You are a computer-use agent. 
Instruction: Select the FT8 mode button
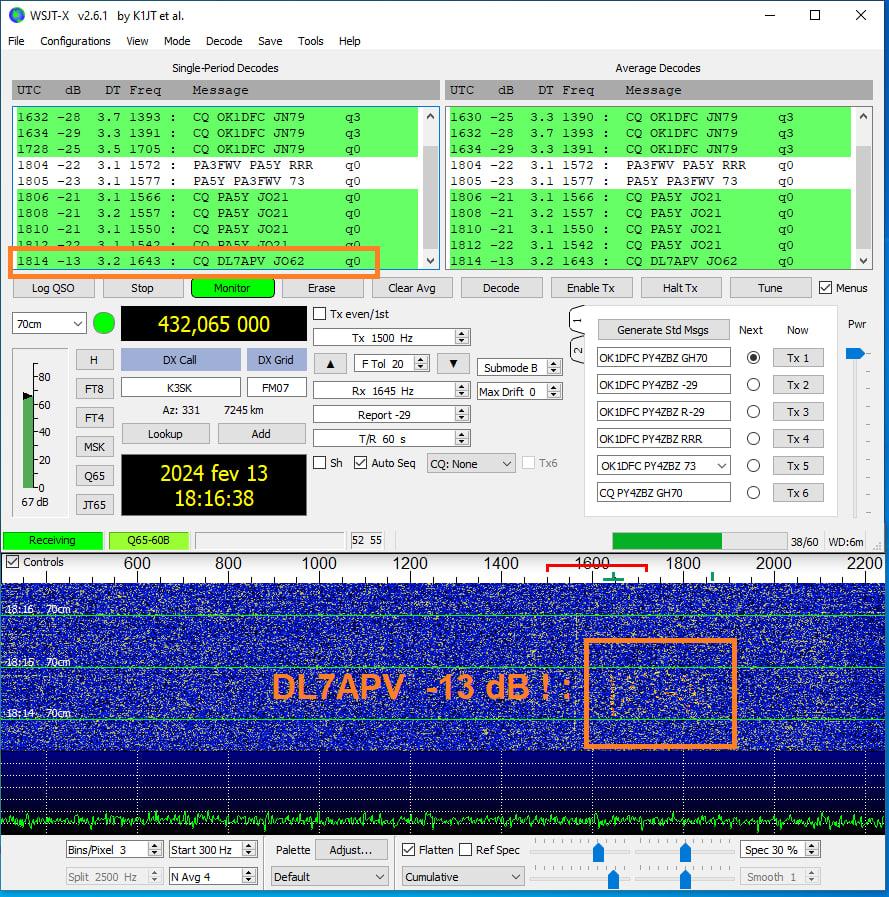[x=94, y=389]
